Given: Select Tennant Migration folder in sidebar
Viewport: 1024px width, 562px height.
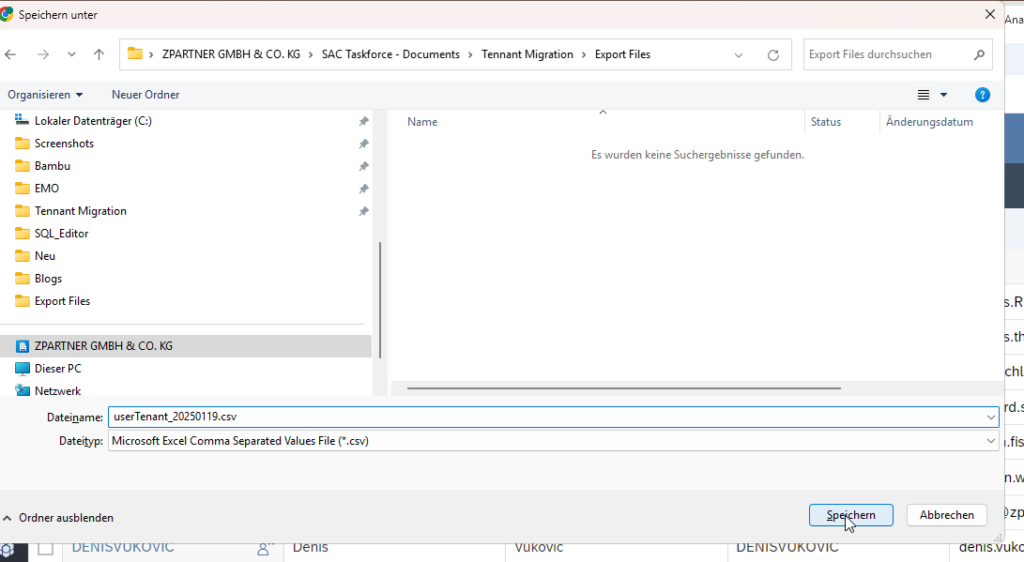Looking at the screenshot, I should pos(80,211).
